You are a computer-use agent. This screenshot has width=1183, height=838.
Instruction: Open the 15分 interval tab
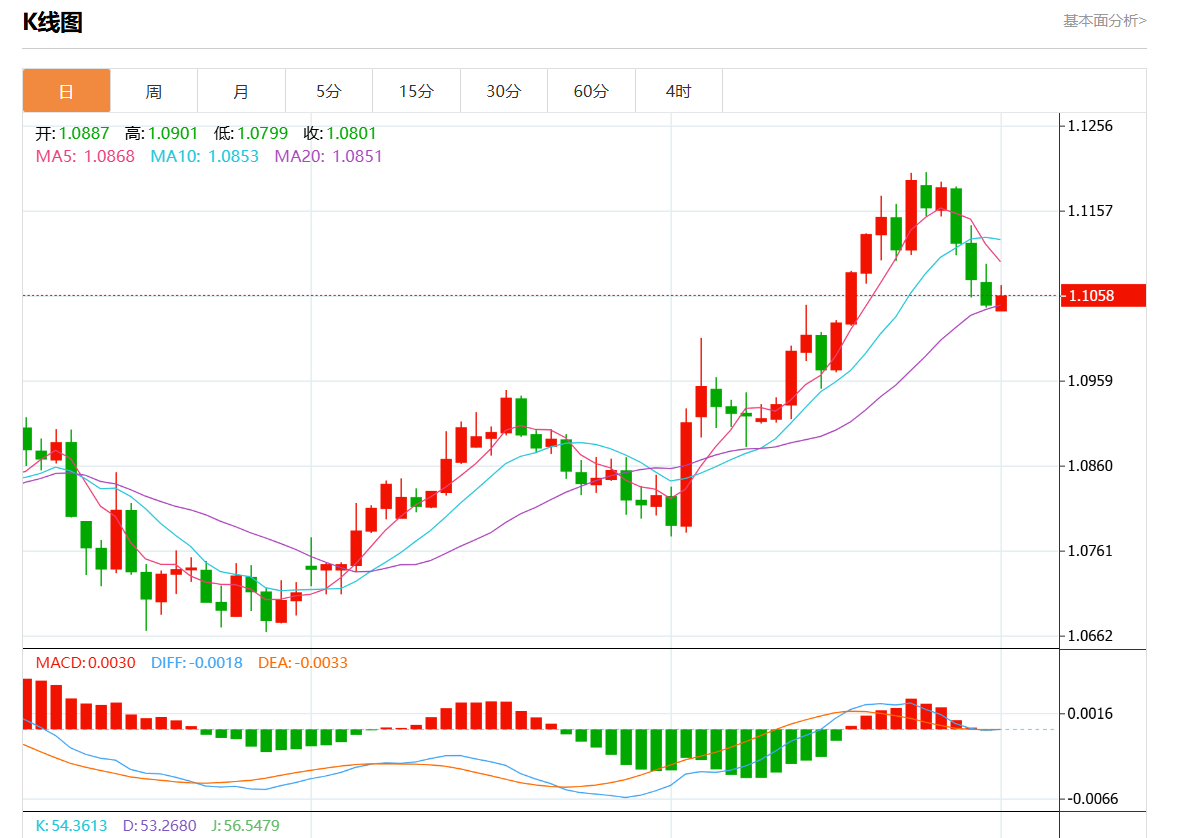pyautogui.click(x=416, y=91)
